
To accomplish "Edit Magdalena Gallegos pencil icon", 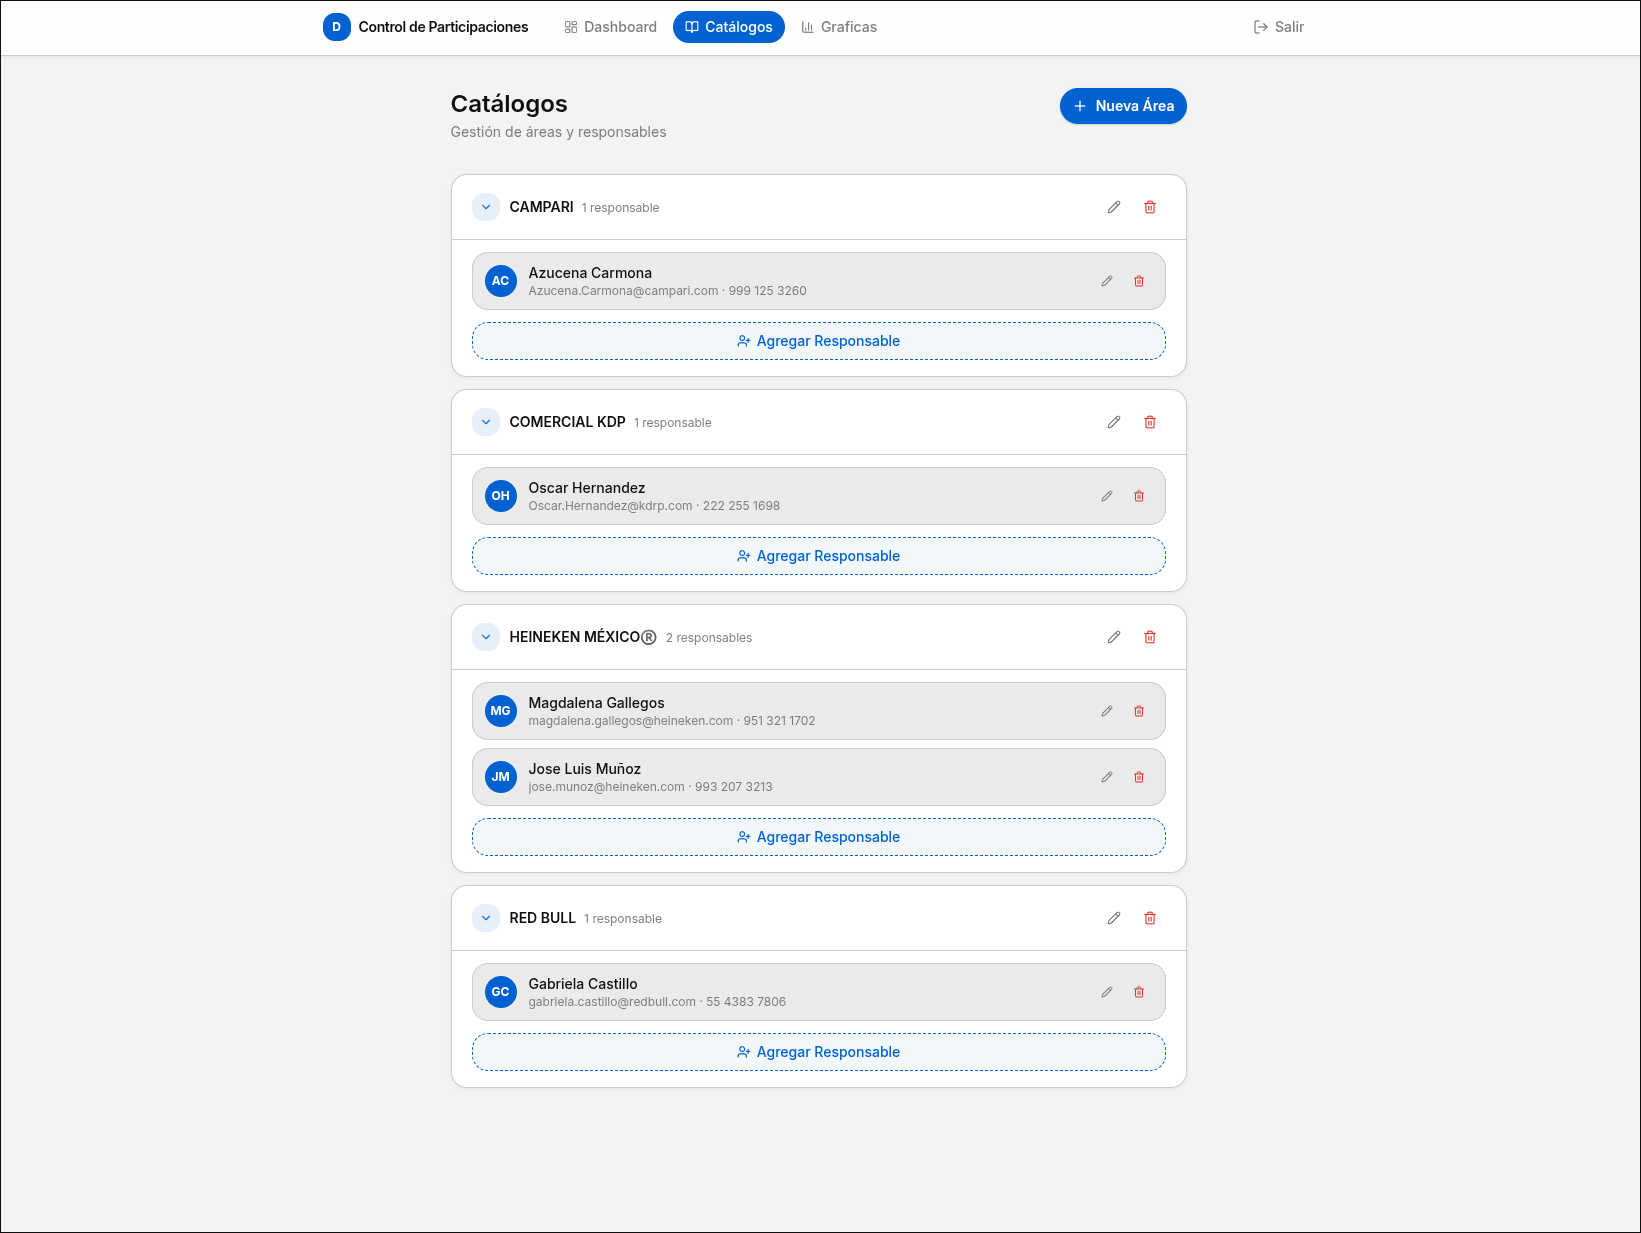I will (x=1107, y=711).
